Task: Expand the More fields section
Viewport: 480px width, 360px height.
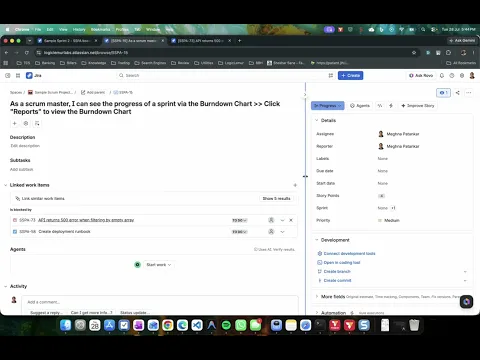Action: (x=317, y=296)
